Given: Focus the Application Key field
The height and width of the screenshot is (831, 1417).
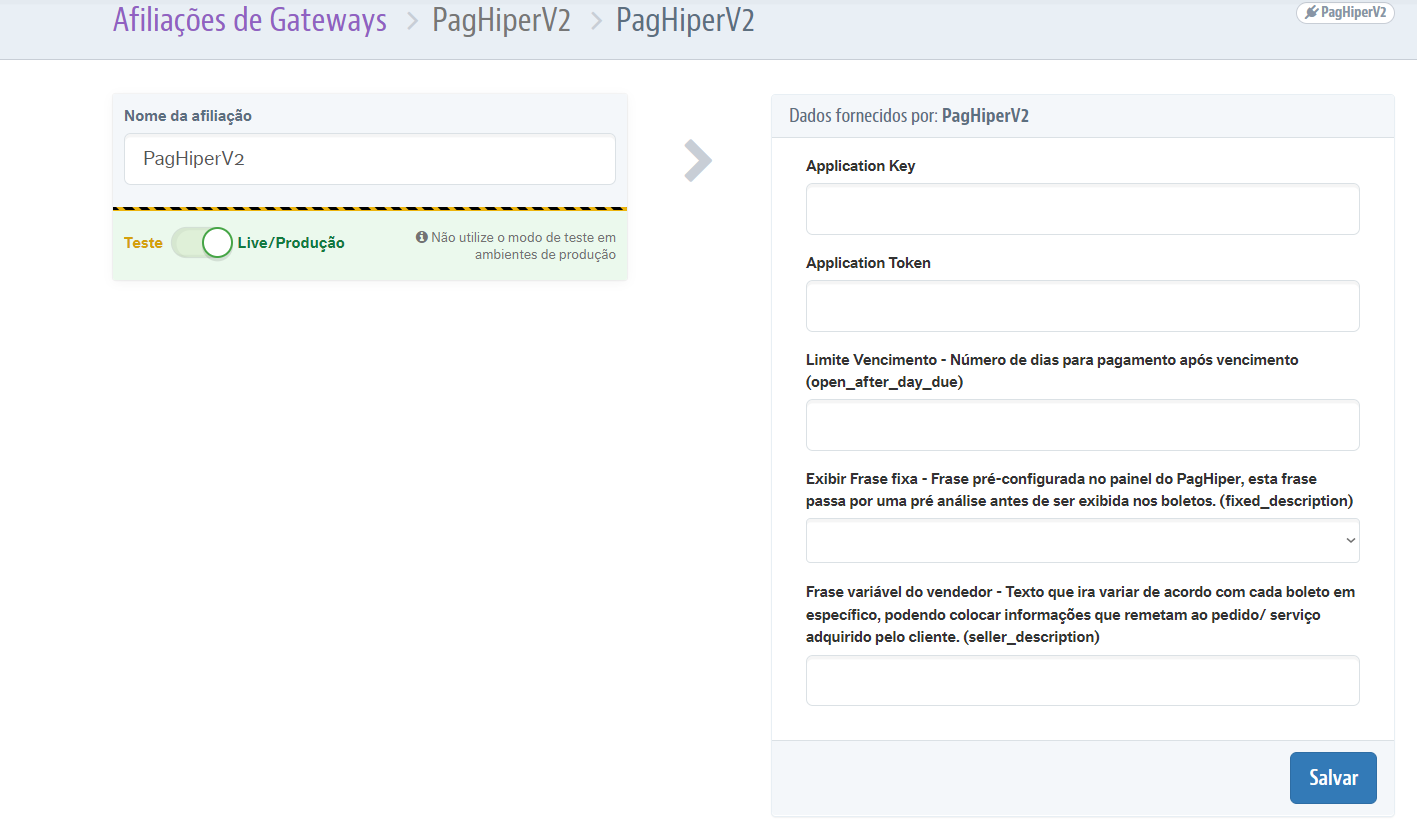Looking at the screenshot, I should pos(1083,209).
